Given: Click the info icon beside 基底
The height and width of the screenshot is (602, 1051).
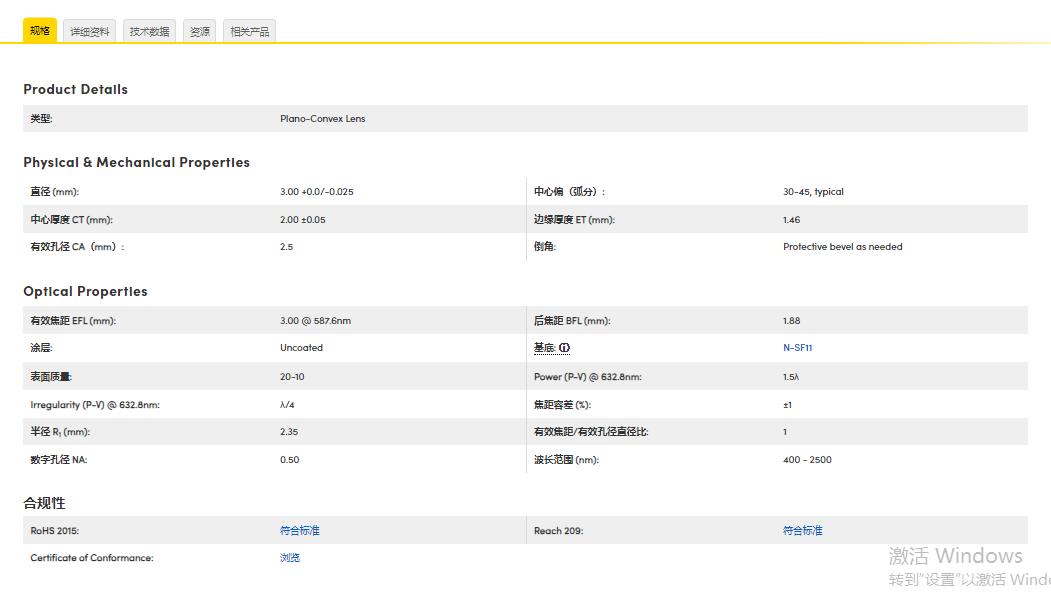Looking at the screenshot, I should coord(565,348).
